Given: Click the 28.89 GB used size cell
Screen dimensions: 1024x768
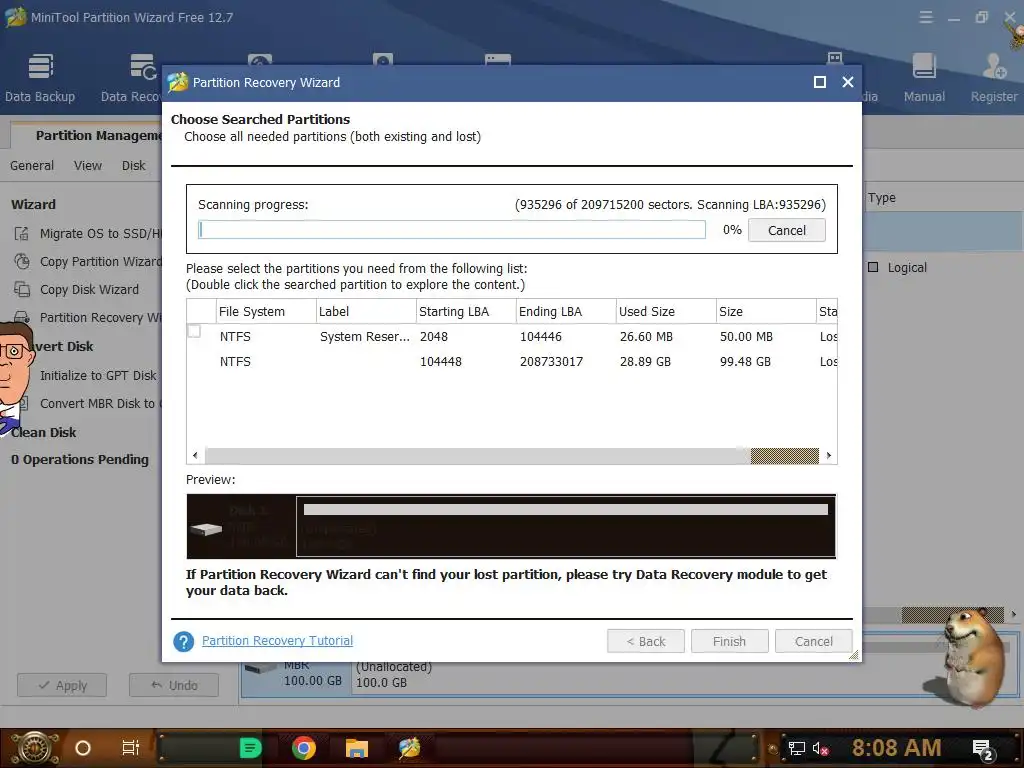Looking at the screenshot, I should 645,362.
